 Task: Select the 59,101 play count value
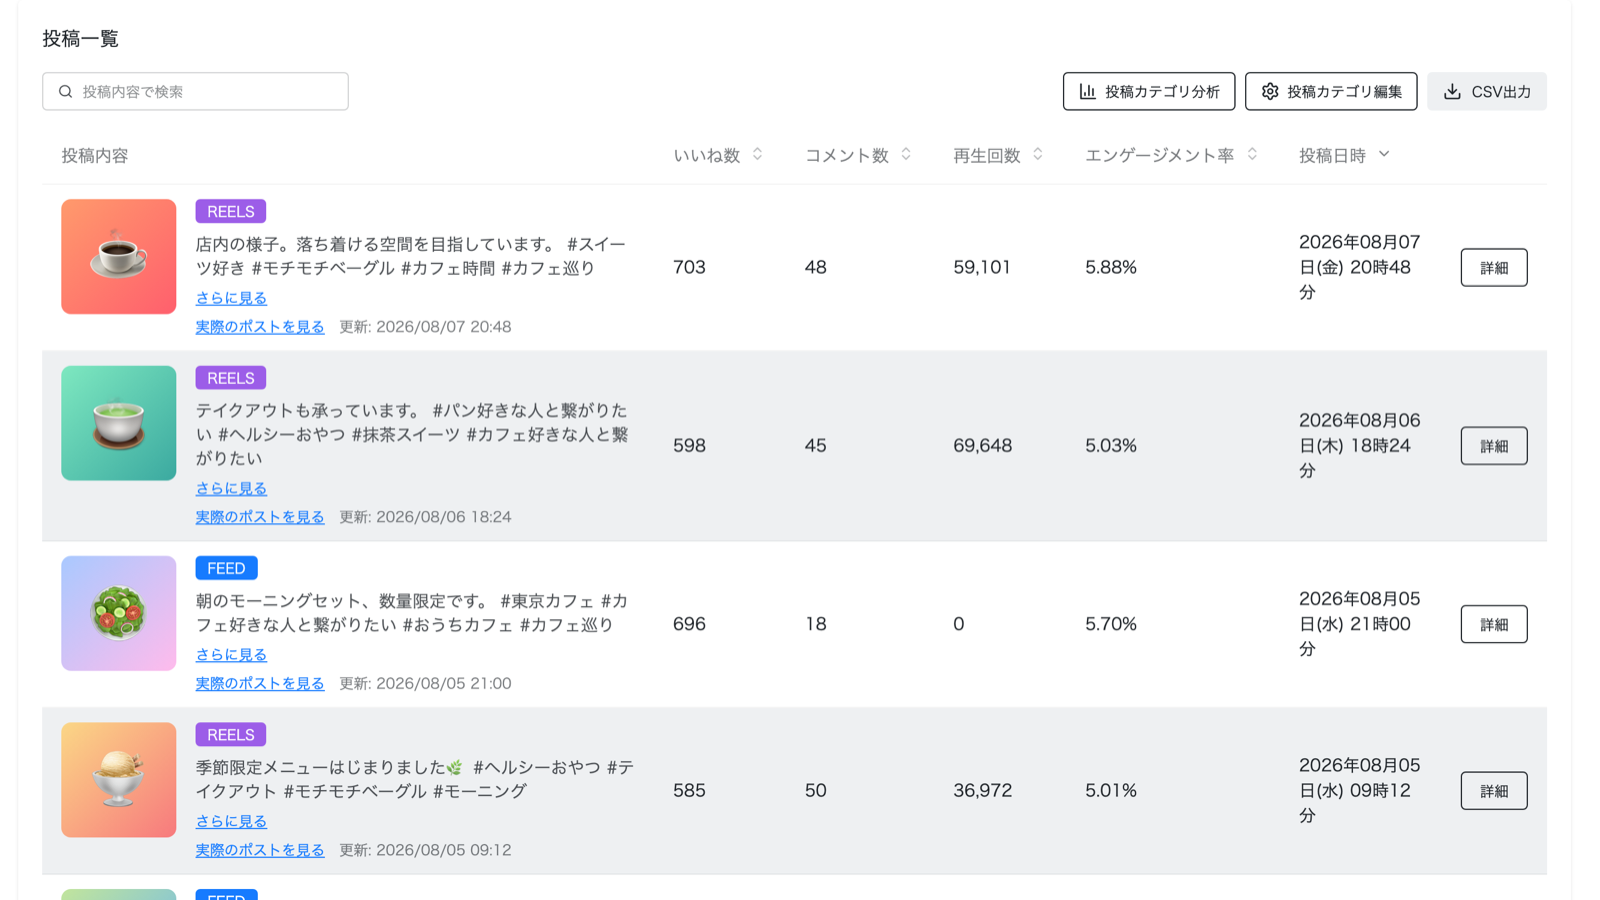coord(982,267)
